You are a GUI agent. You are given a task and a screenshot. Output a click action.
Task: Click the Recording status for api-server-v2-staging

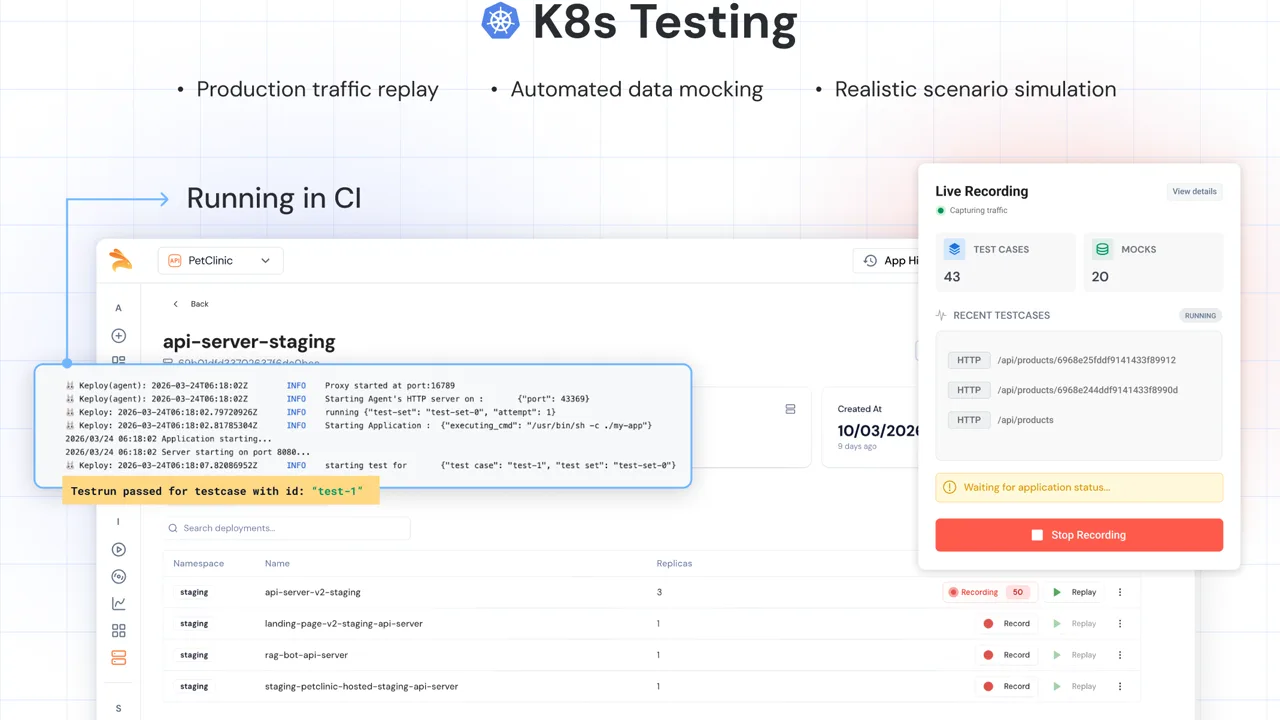point(988,592)
